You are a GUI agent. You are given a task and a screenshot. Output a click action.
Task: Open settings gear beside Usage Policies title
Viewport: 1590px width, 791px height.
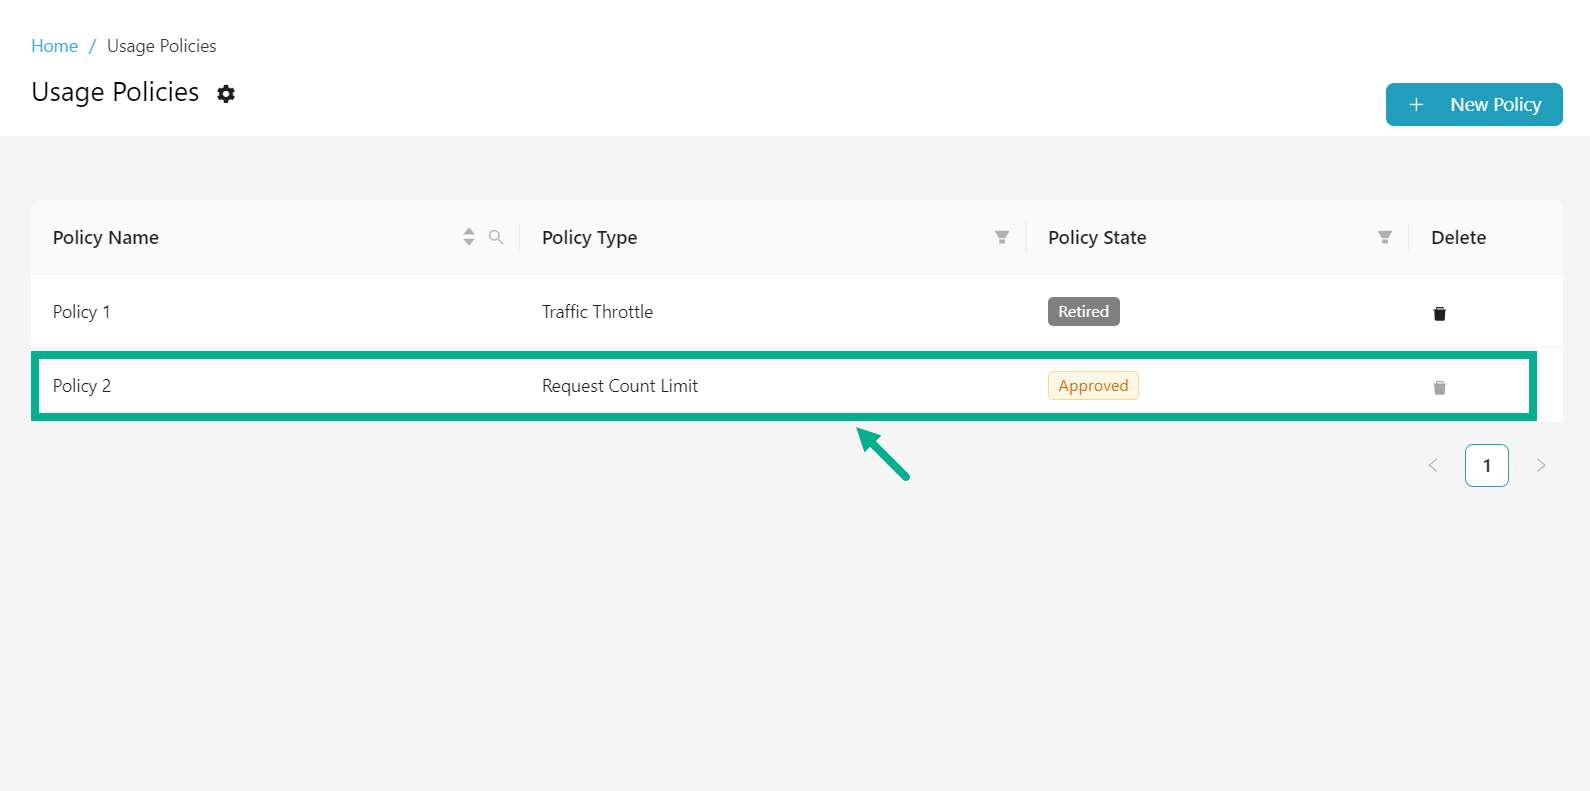(226, 94)
